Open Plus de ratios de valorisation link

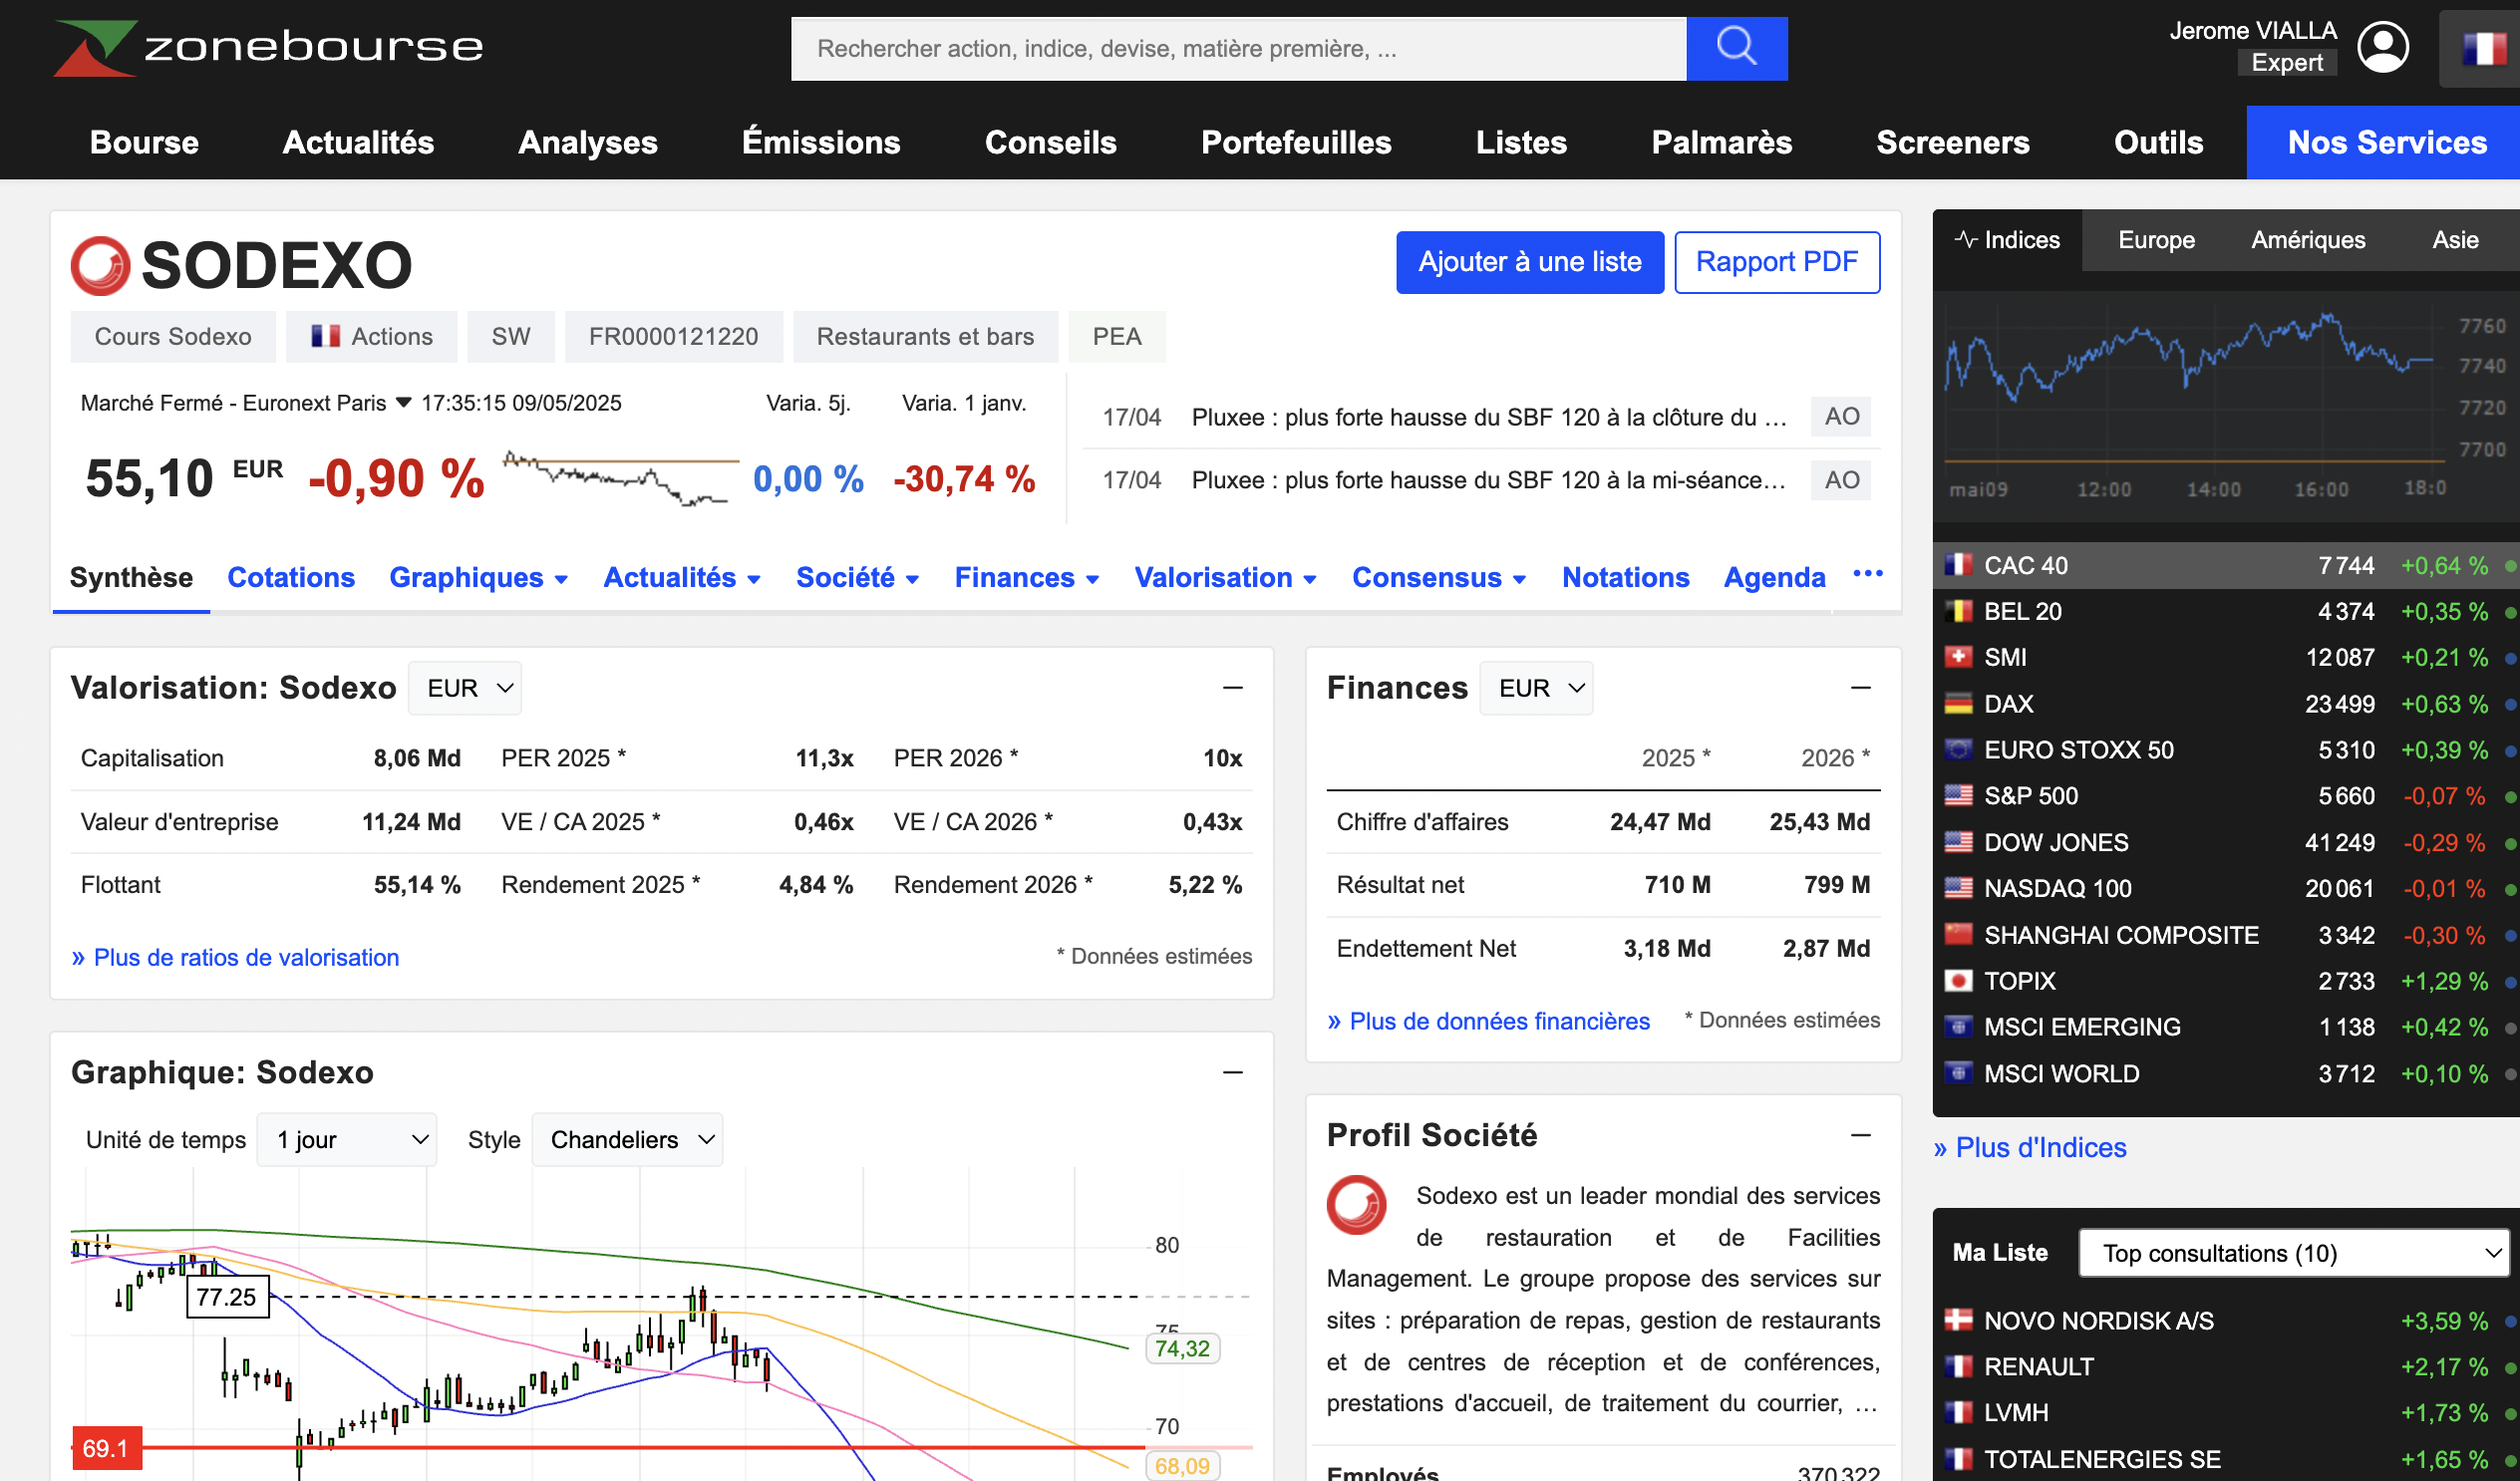click(235, 957)
